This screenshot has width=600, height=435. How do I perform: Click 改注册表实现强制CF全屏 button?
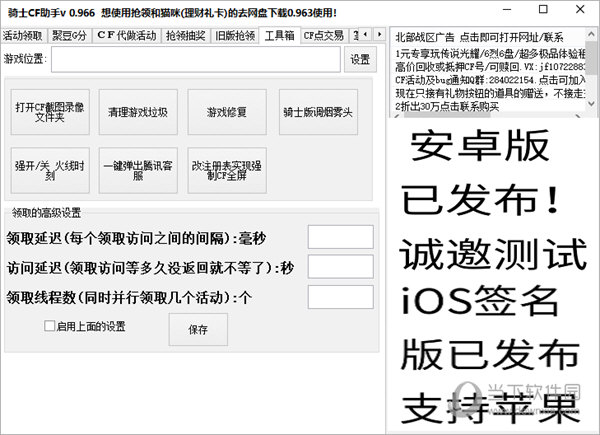[x=227, y=170]
